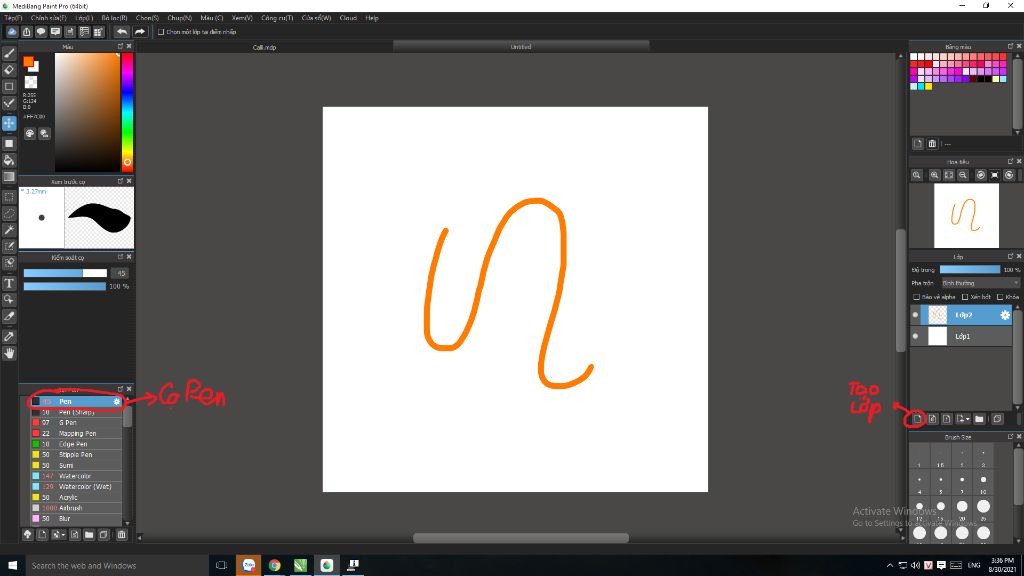Viewport: 1024px width, 576px height.
Task: Open Task View on taskbar
Action: [221, 566]
